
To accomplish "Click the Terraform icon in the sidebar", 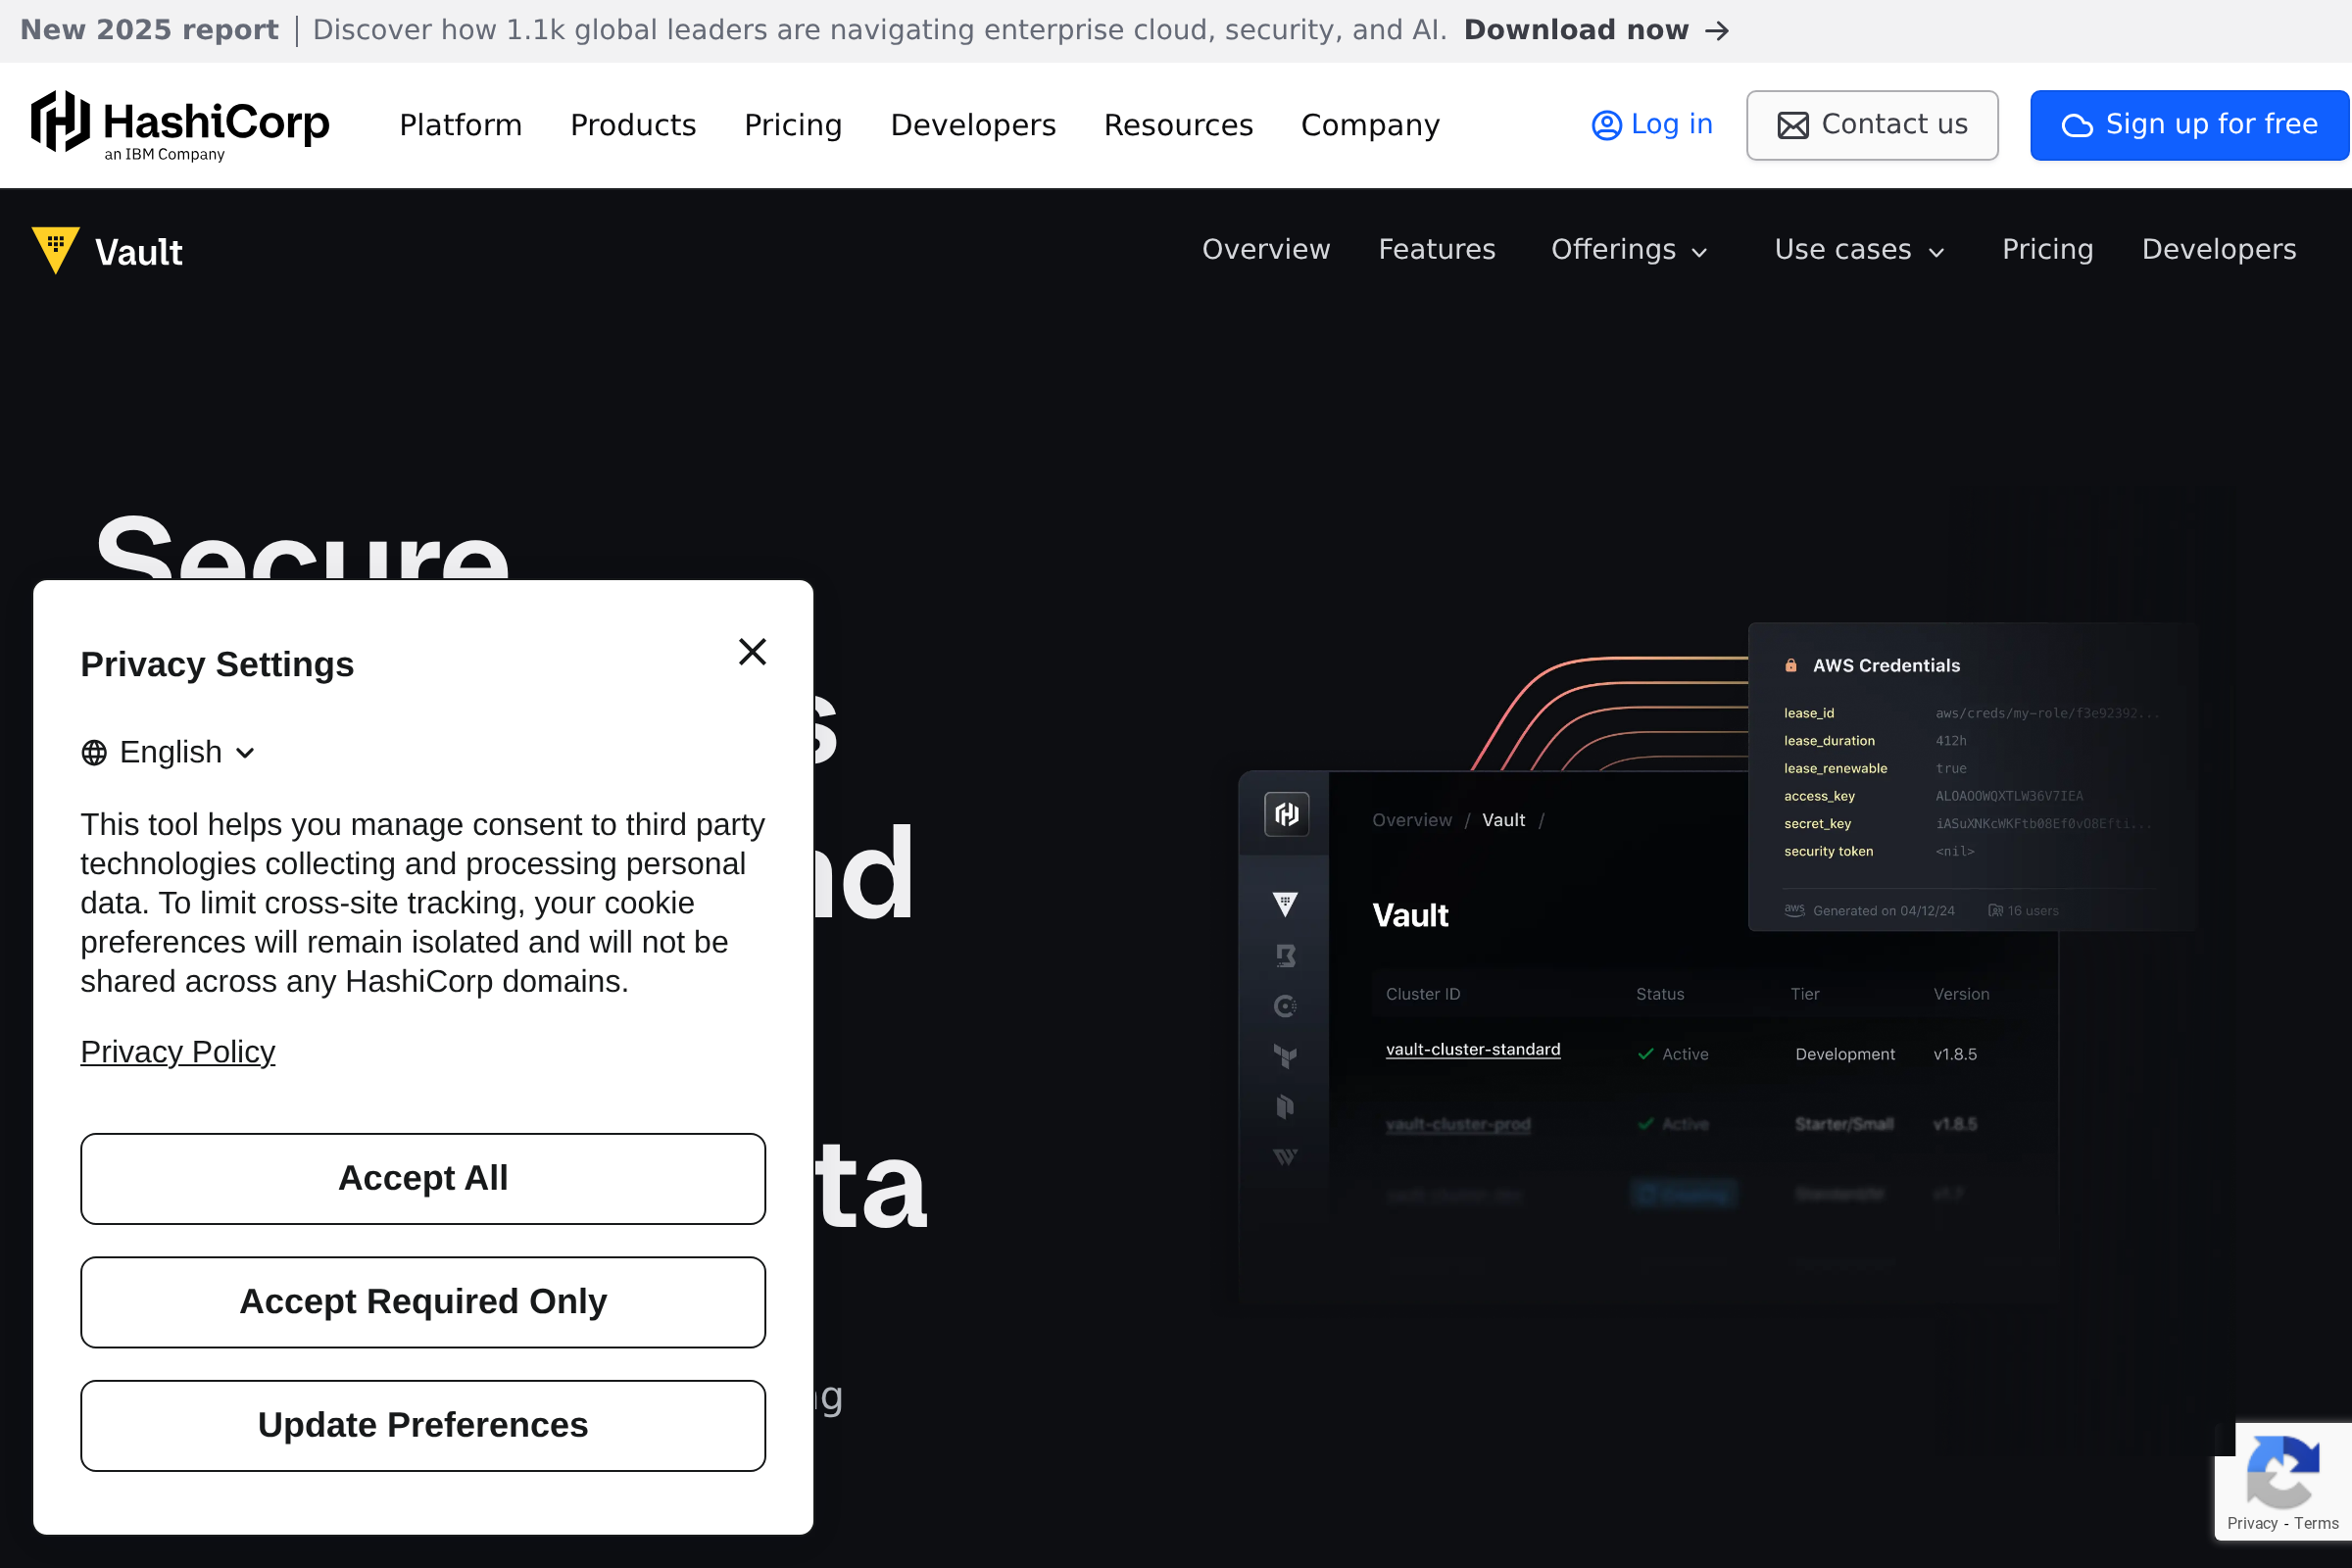I will 1285,1056.
